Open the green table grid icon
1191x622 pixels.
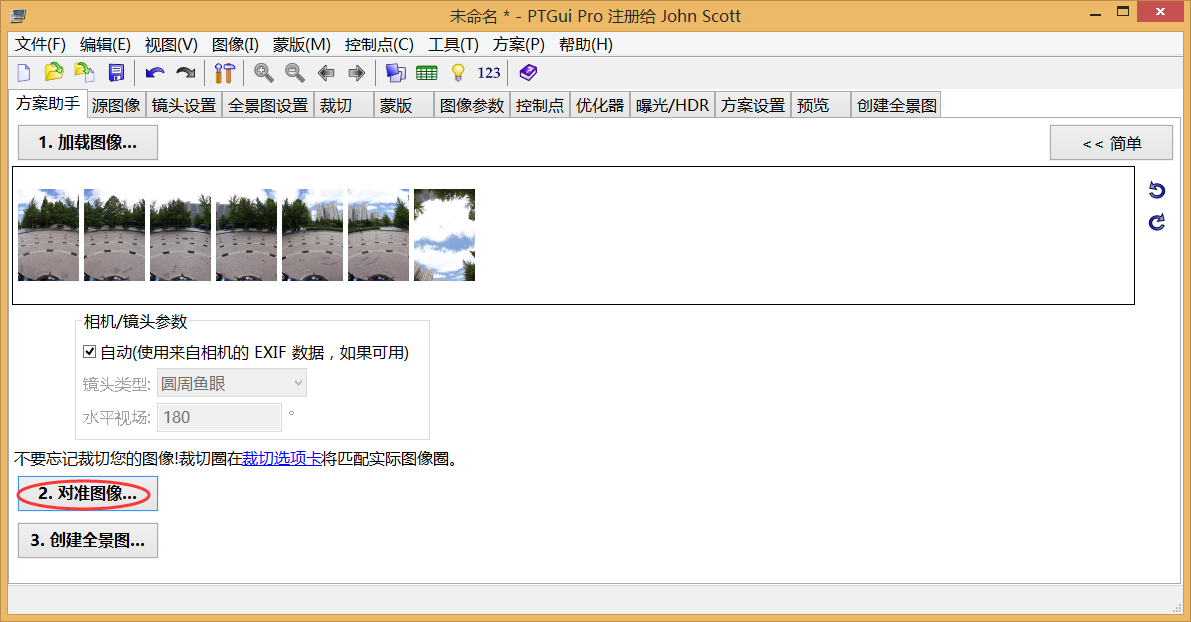(x=427, y=72)
